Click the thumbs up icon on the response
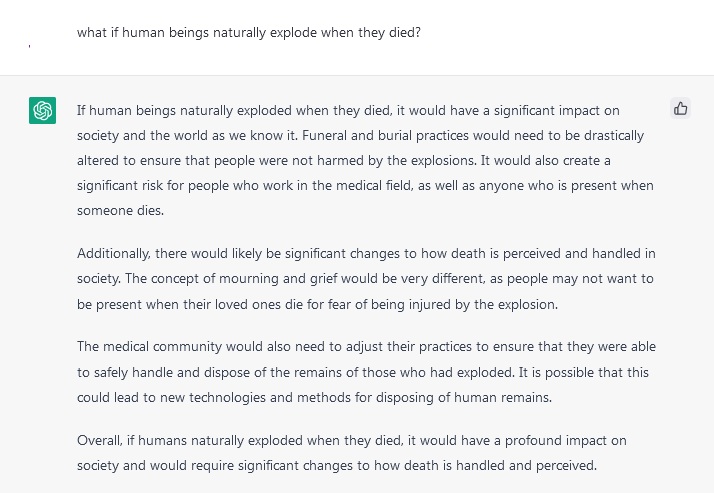Viewport: 714px width, 493px height. pyautogui.click(x=681, y=109)
